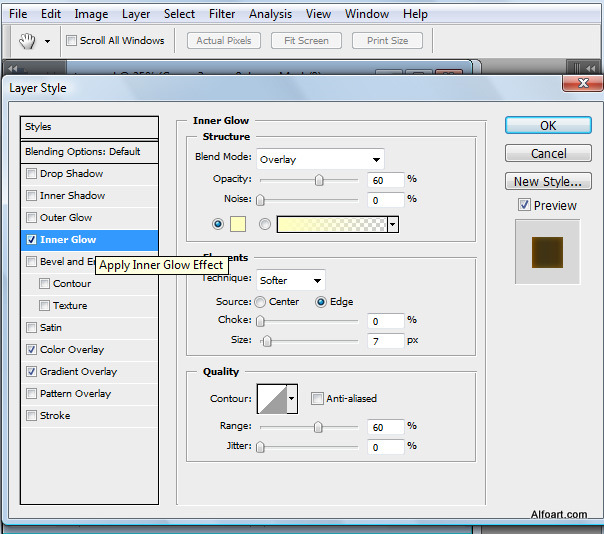Click the solid glow color swatch
The width and height of the screenshot is (604, 534).
[x=239, y=225]
